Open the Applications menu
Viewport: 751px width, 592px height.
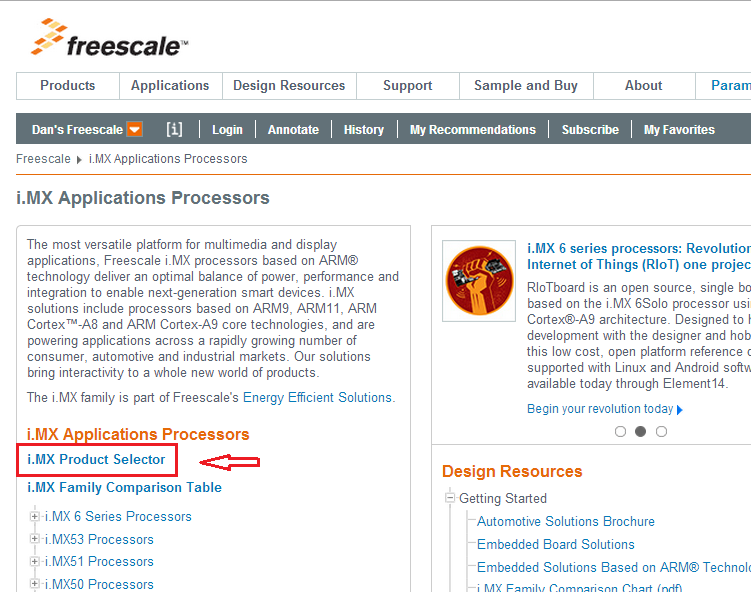click(x=170, y=86)
